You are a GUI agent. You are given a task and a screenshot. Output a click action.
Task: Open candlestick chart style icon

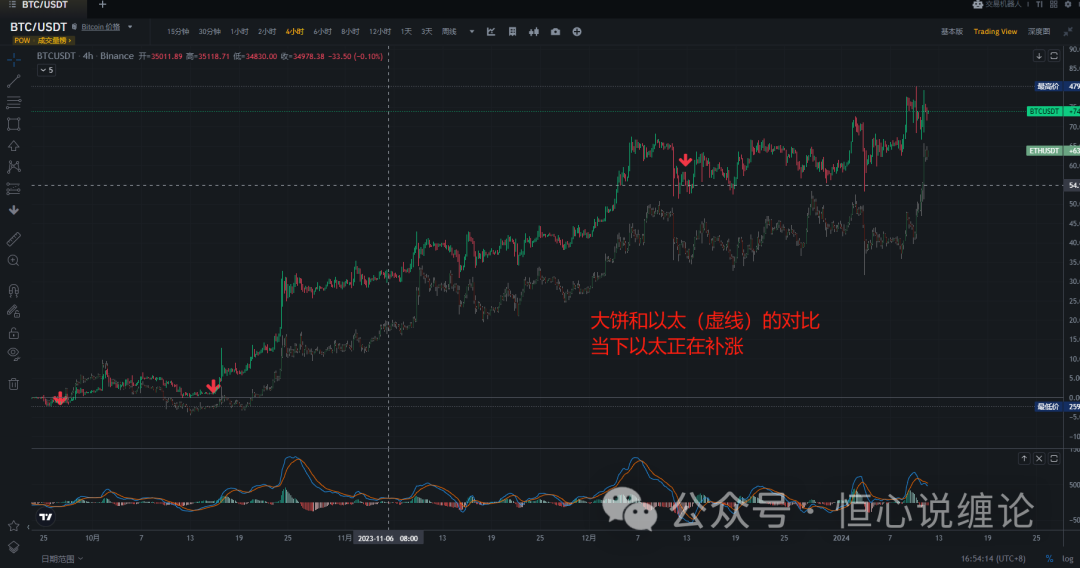click(x=534, y=32)
